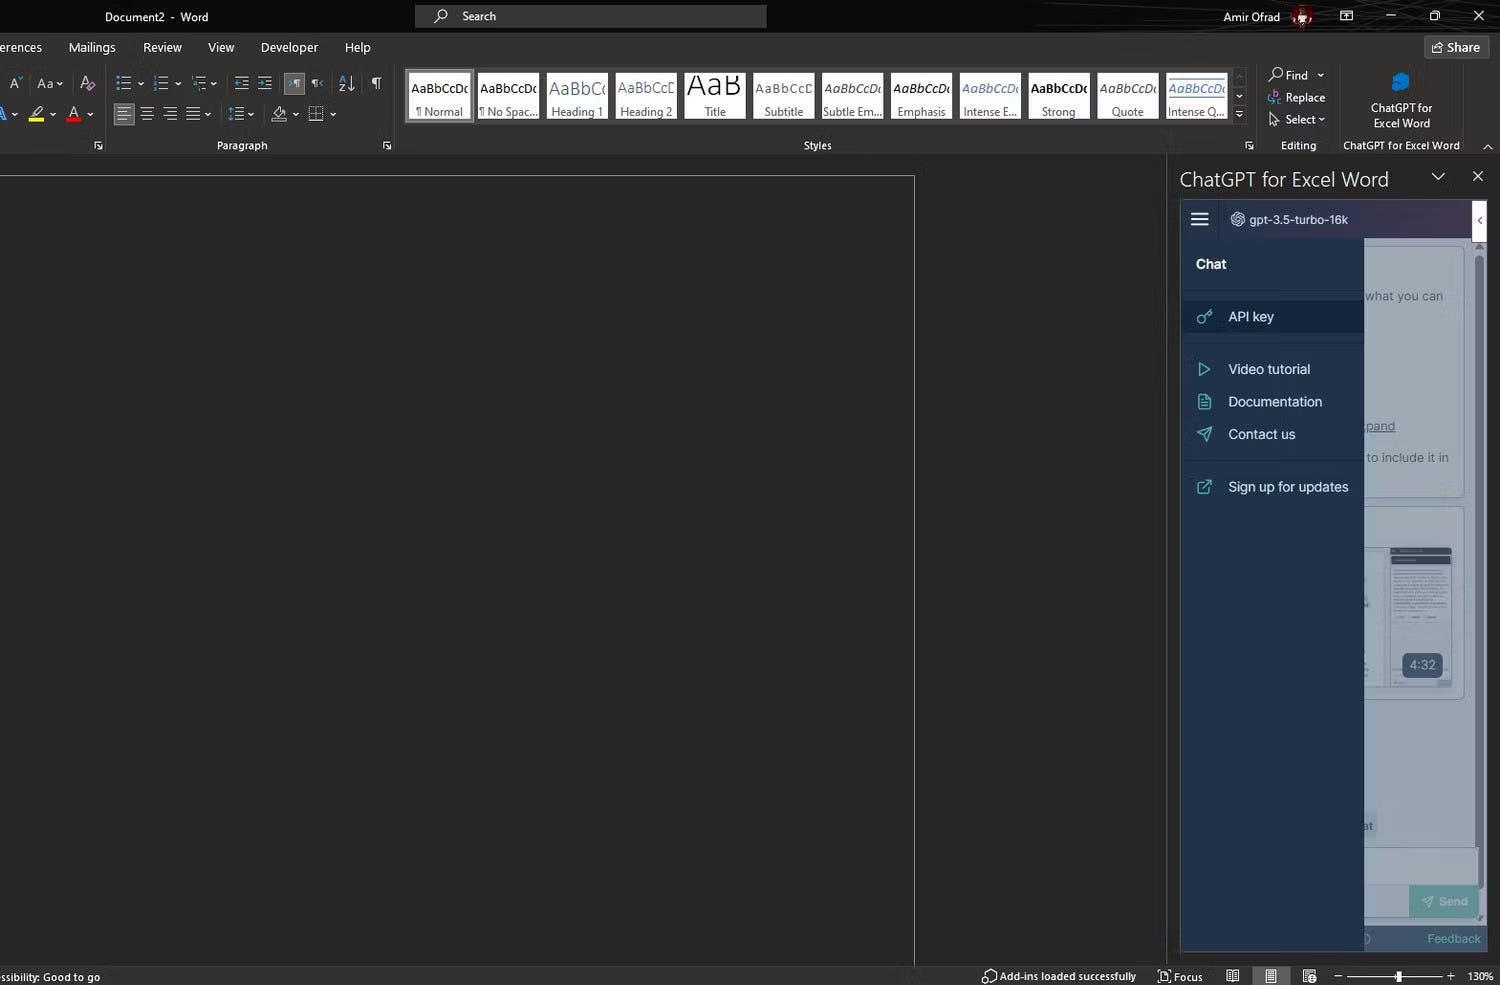Click the Increase Indent icon
This screenshot has height=985, width=1500.
click(264, 83)
